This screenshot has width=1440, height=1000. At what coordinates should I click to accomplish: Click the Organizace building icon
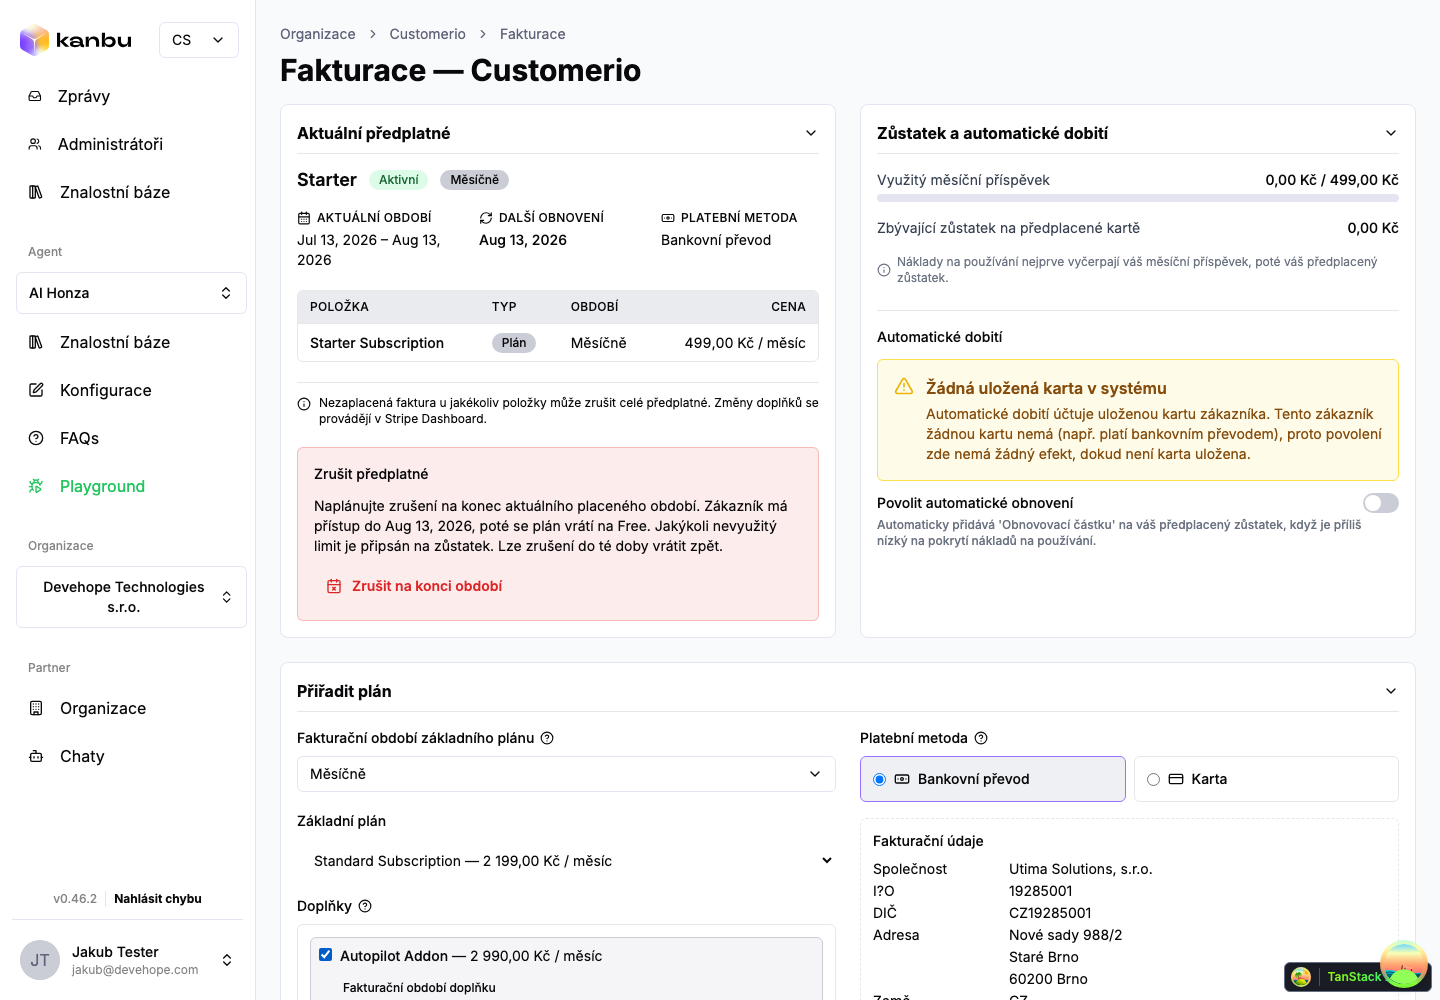36,708
